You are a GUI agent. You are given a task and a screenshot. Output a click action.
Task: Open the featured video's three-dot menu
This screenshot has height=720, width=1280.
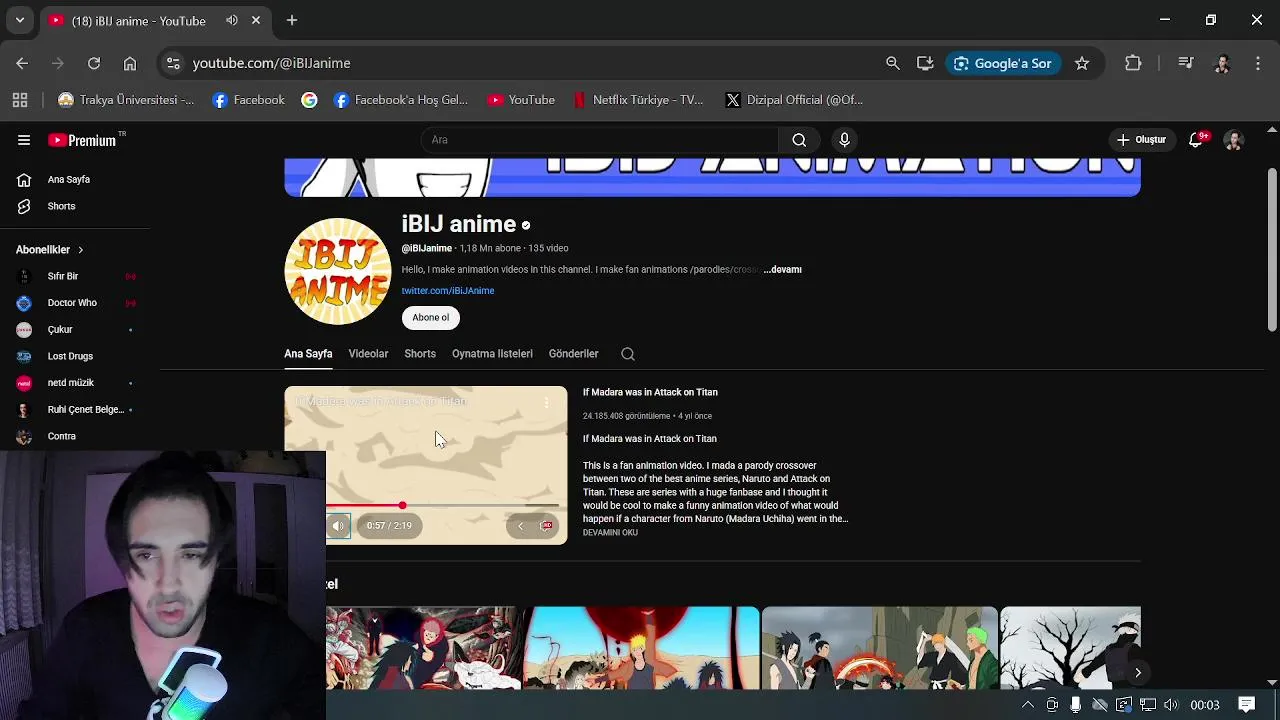coord(546,402)
